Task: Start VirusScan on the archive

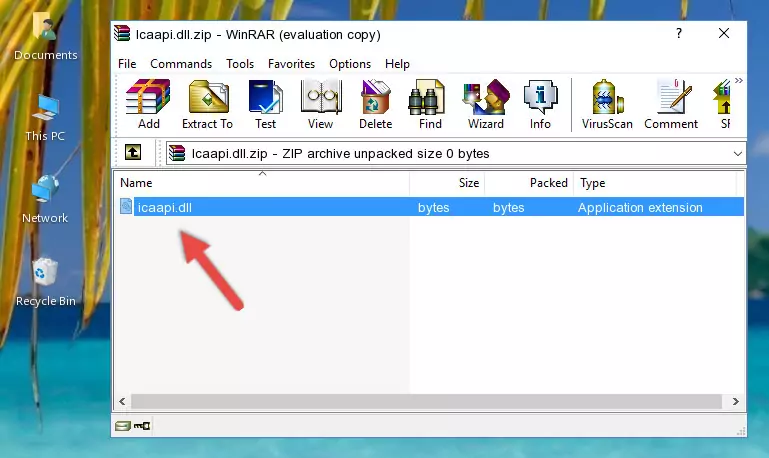Action: pos(607,104)
